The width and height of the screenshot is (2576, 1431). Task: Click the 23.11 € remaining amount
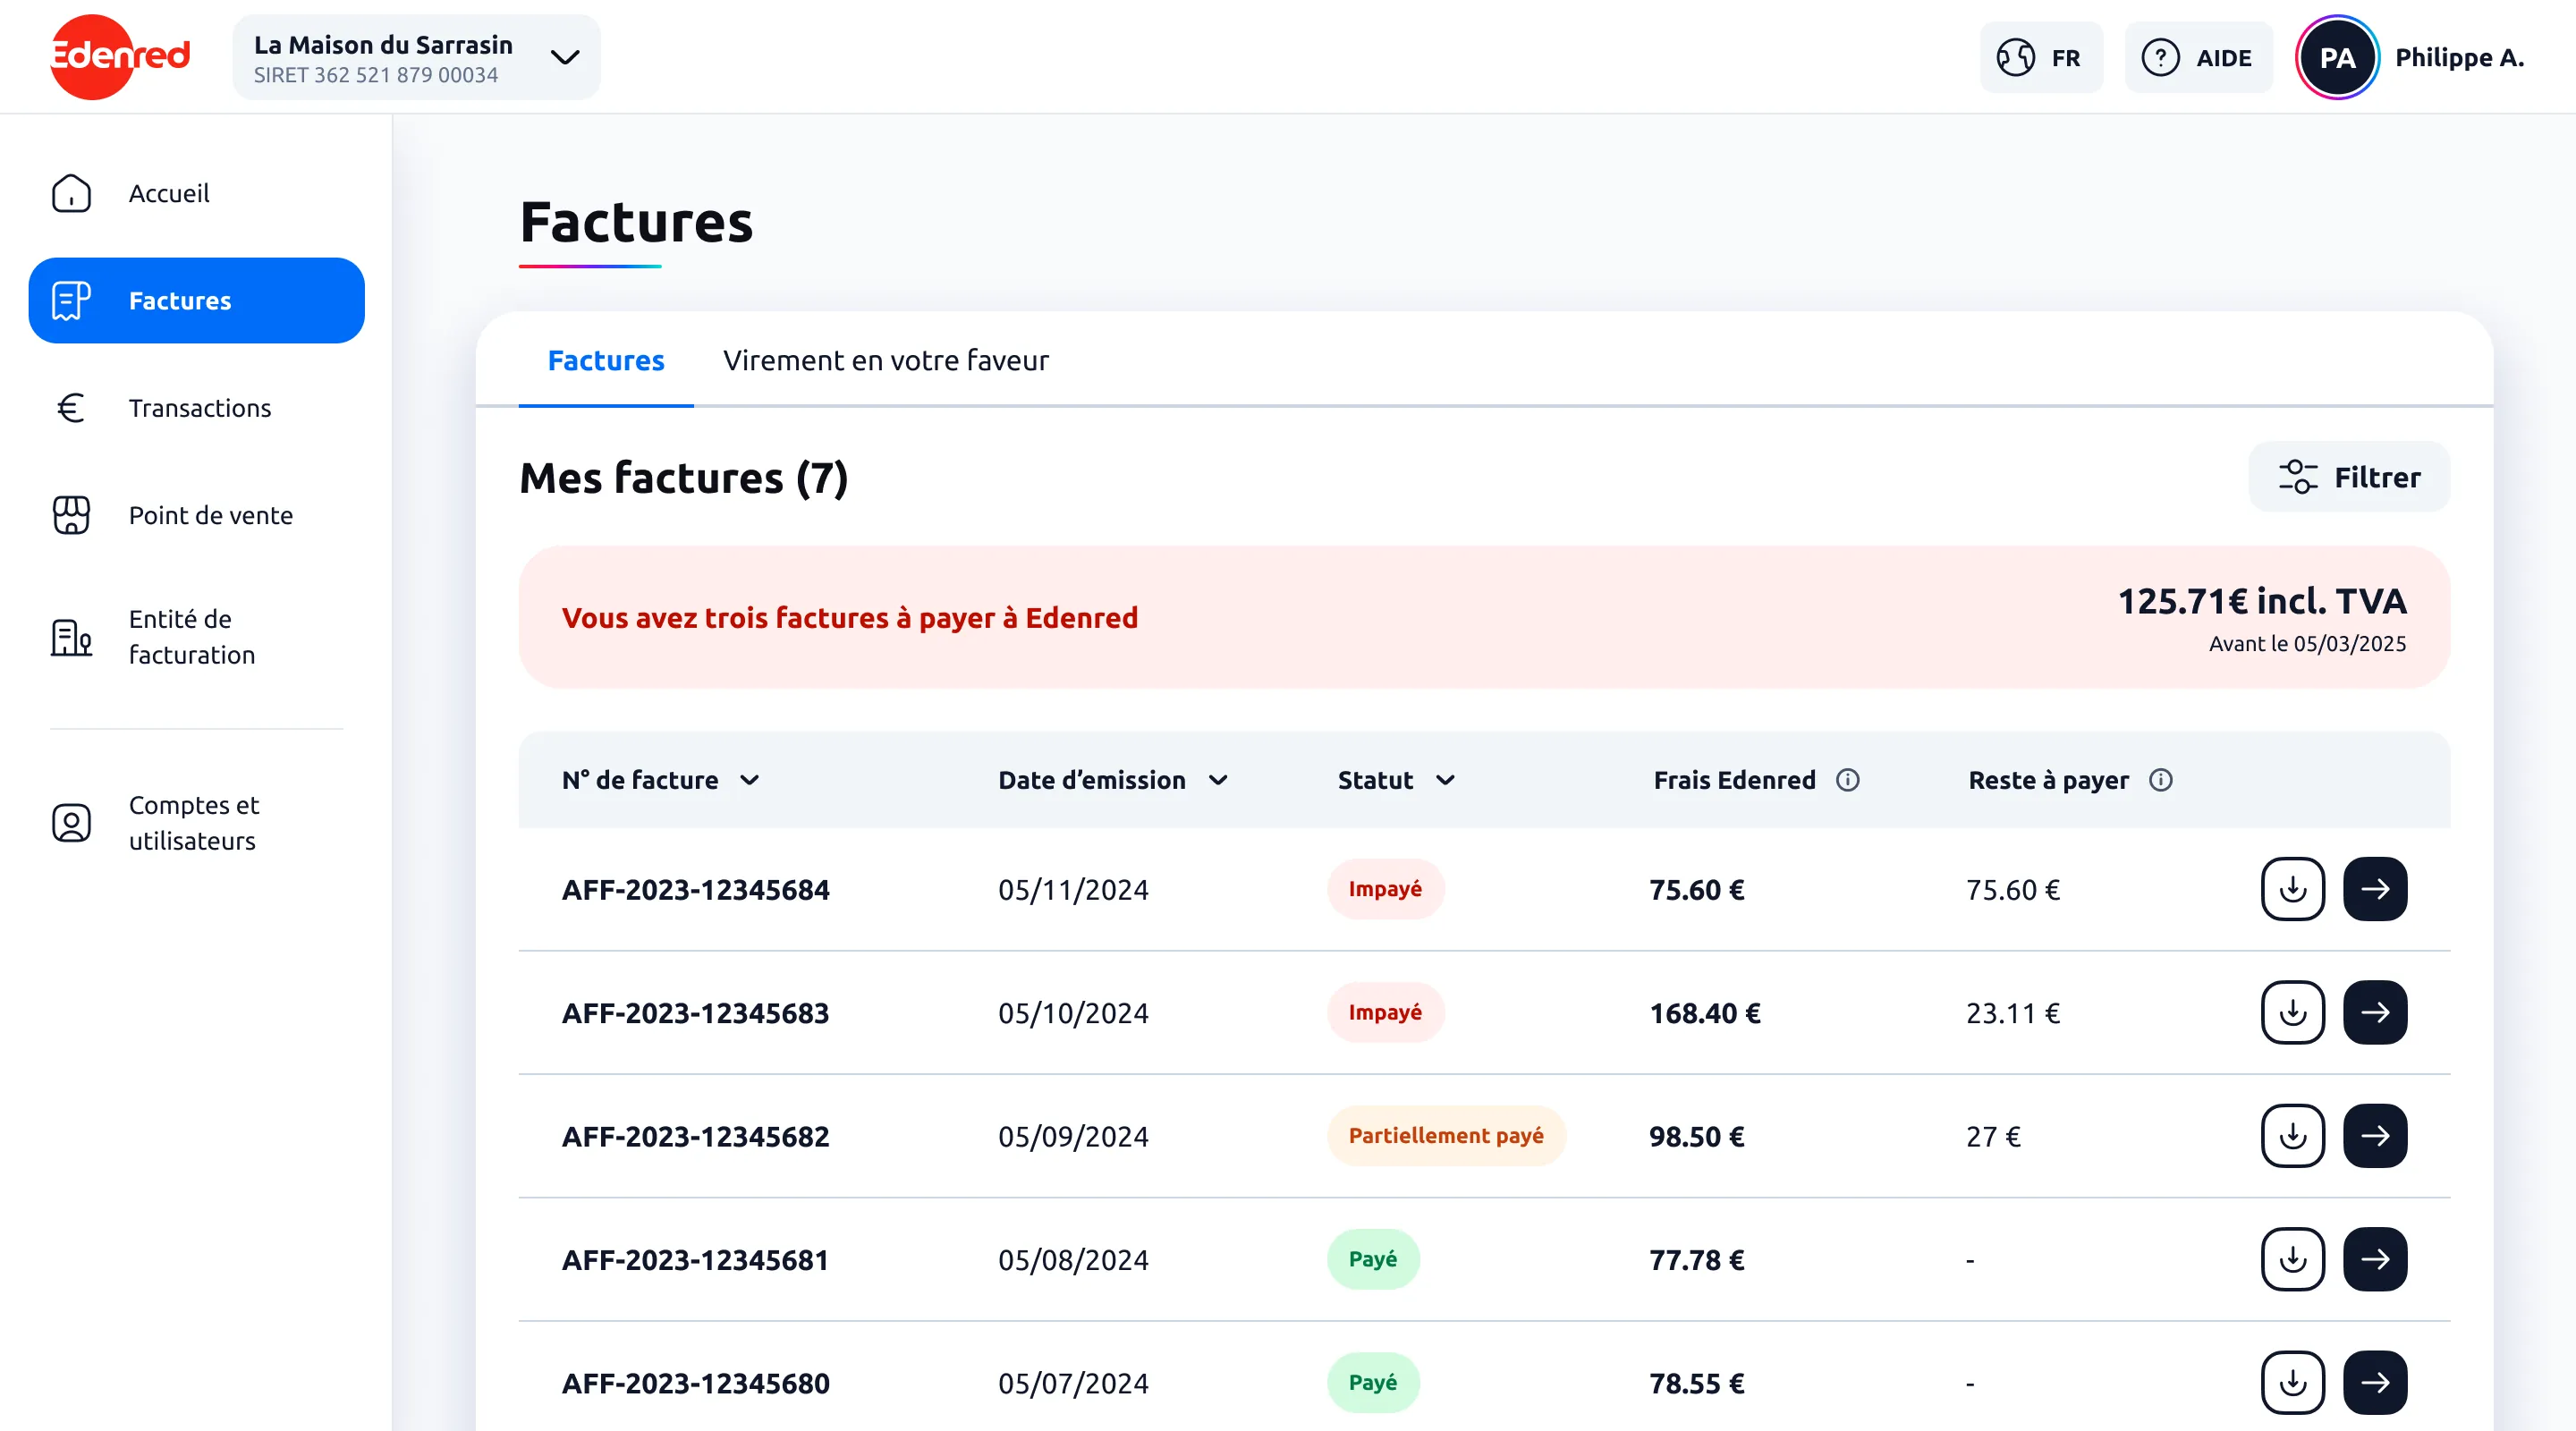[2012, 1013]
